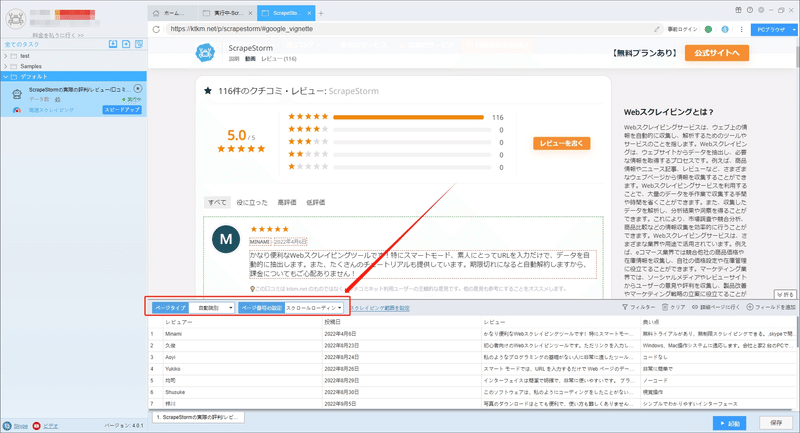Click the import task icon in sidebar header
The width and height of the screenshot is (800, 433).
(x=113, y=44)
